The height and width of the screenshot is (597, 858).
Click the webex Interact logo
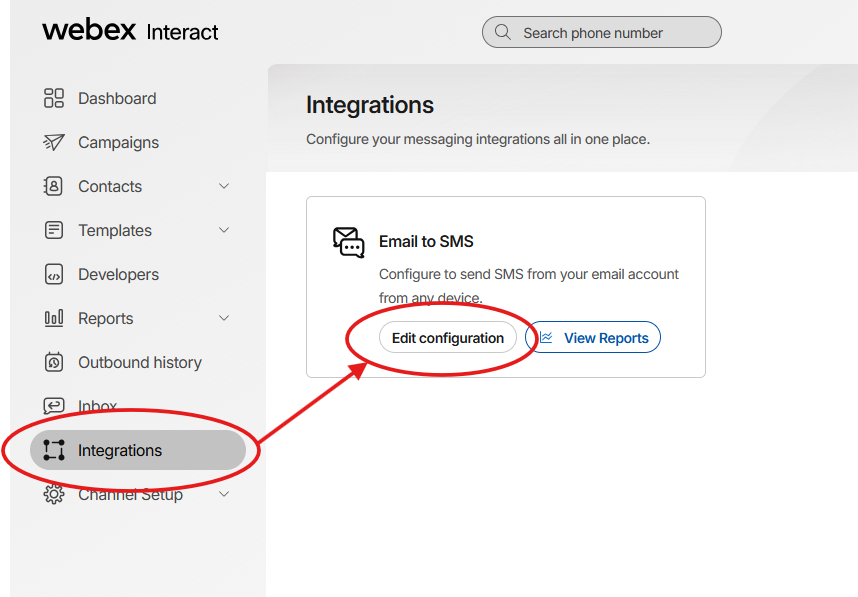point(130,30)
